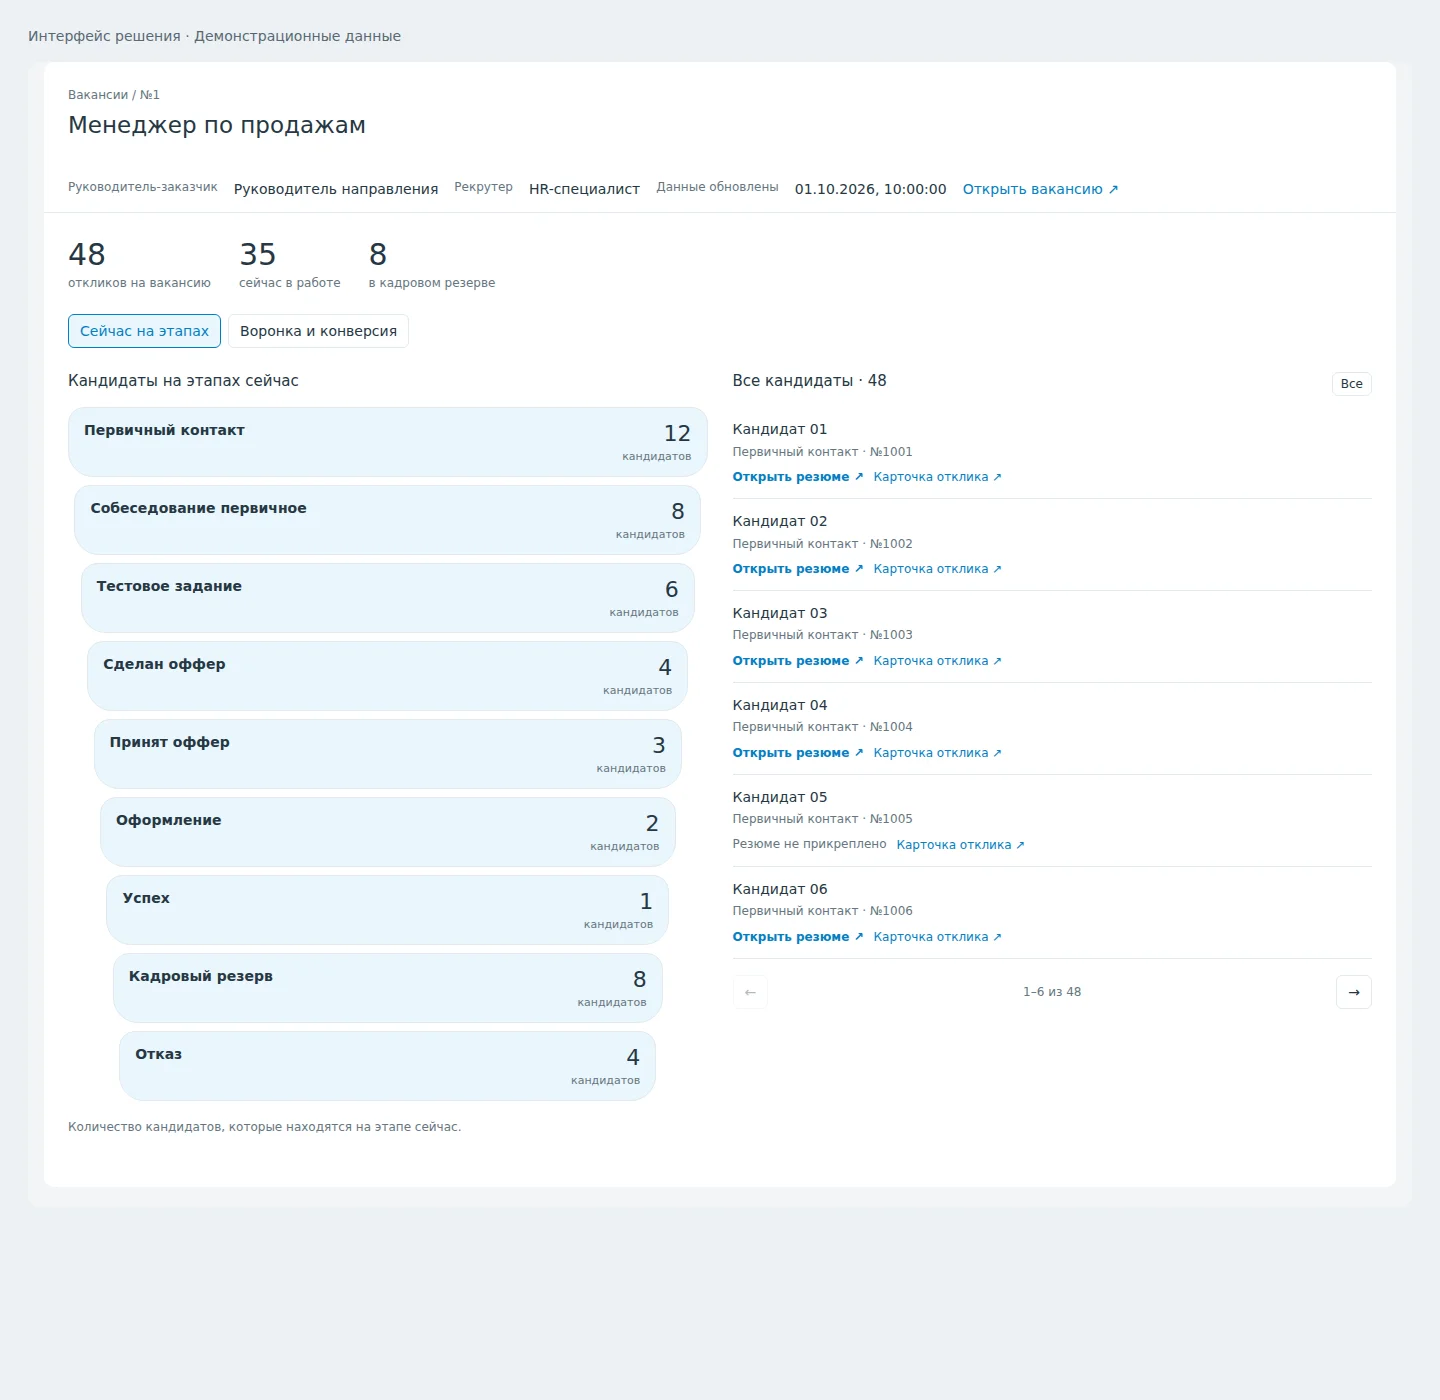Open the résumé of Кандидат 01
The width and height of the screenshot is (1440, 1400).
click(798, 477)
